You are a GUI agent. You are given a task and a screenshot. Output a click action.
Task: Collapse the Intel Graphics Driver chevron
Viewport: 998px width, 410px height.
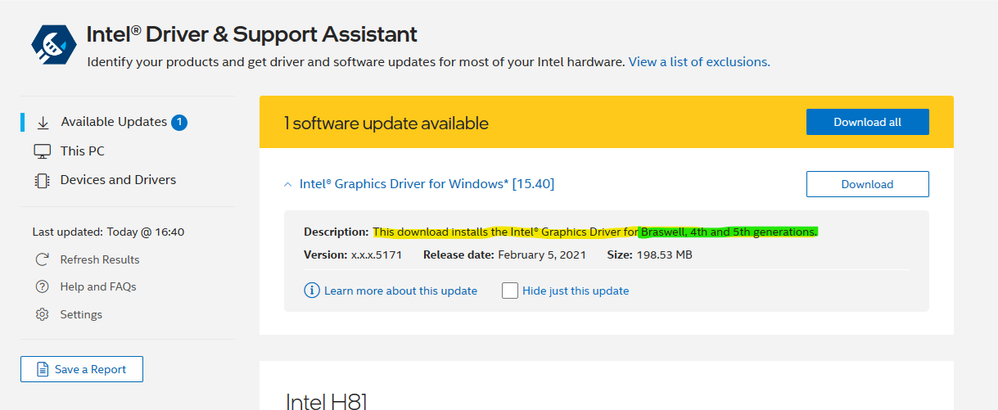click(x=287, y=185)
